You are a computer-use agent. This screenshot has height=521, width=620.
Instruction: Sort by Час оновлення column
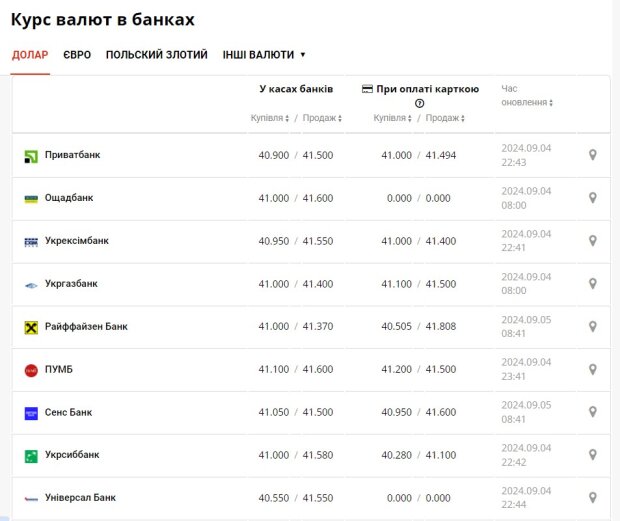(x=526, y=102)
